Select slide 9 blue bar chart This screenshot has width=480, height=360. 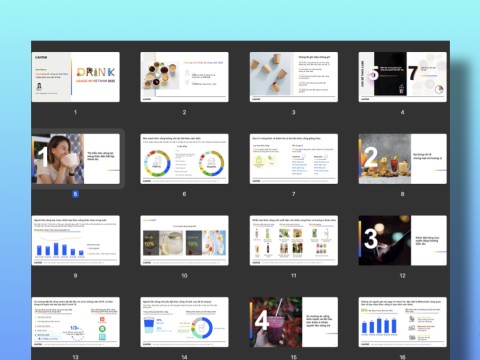(76, 240)
